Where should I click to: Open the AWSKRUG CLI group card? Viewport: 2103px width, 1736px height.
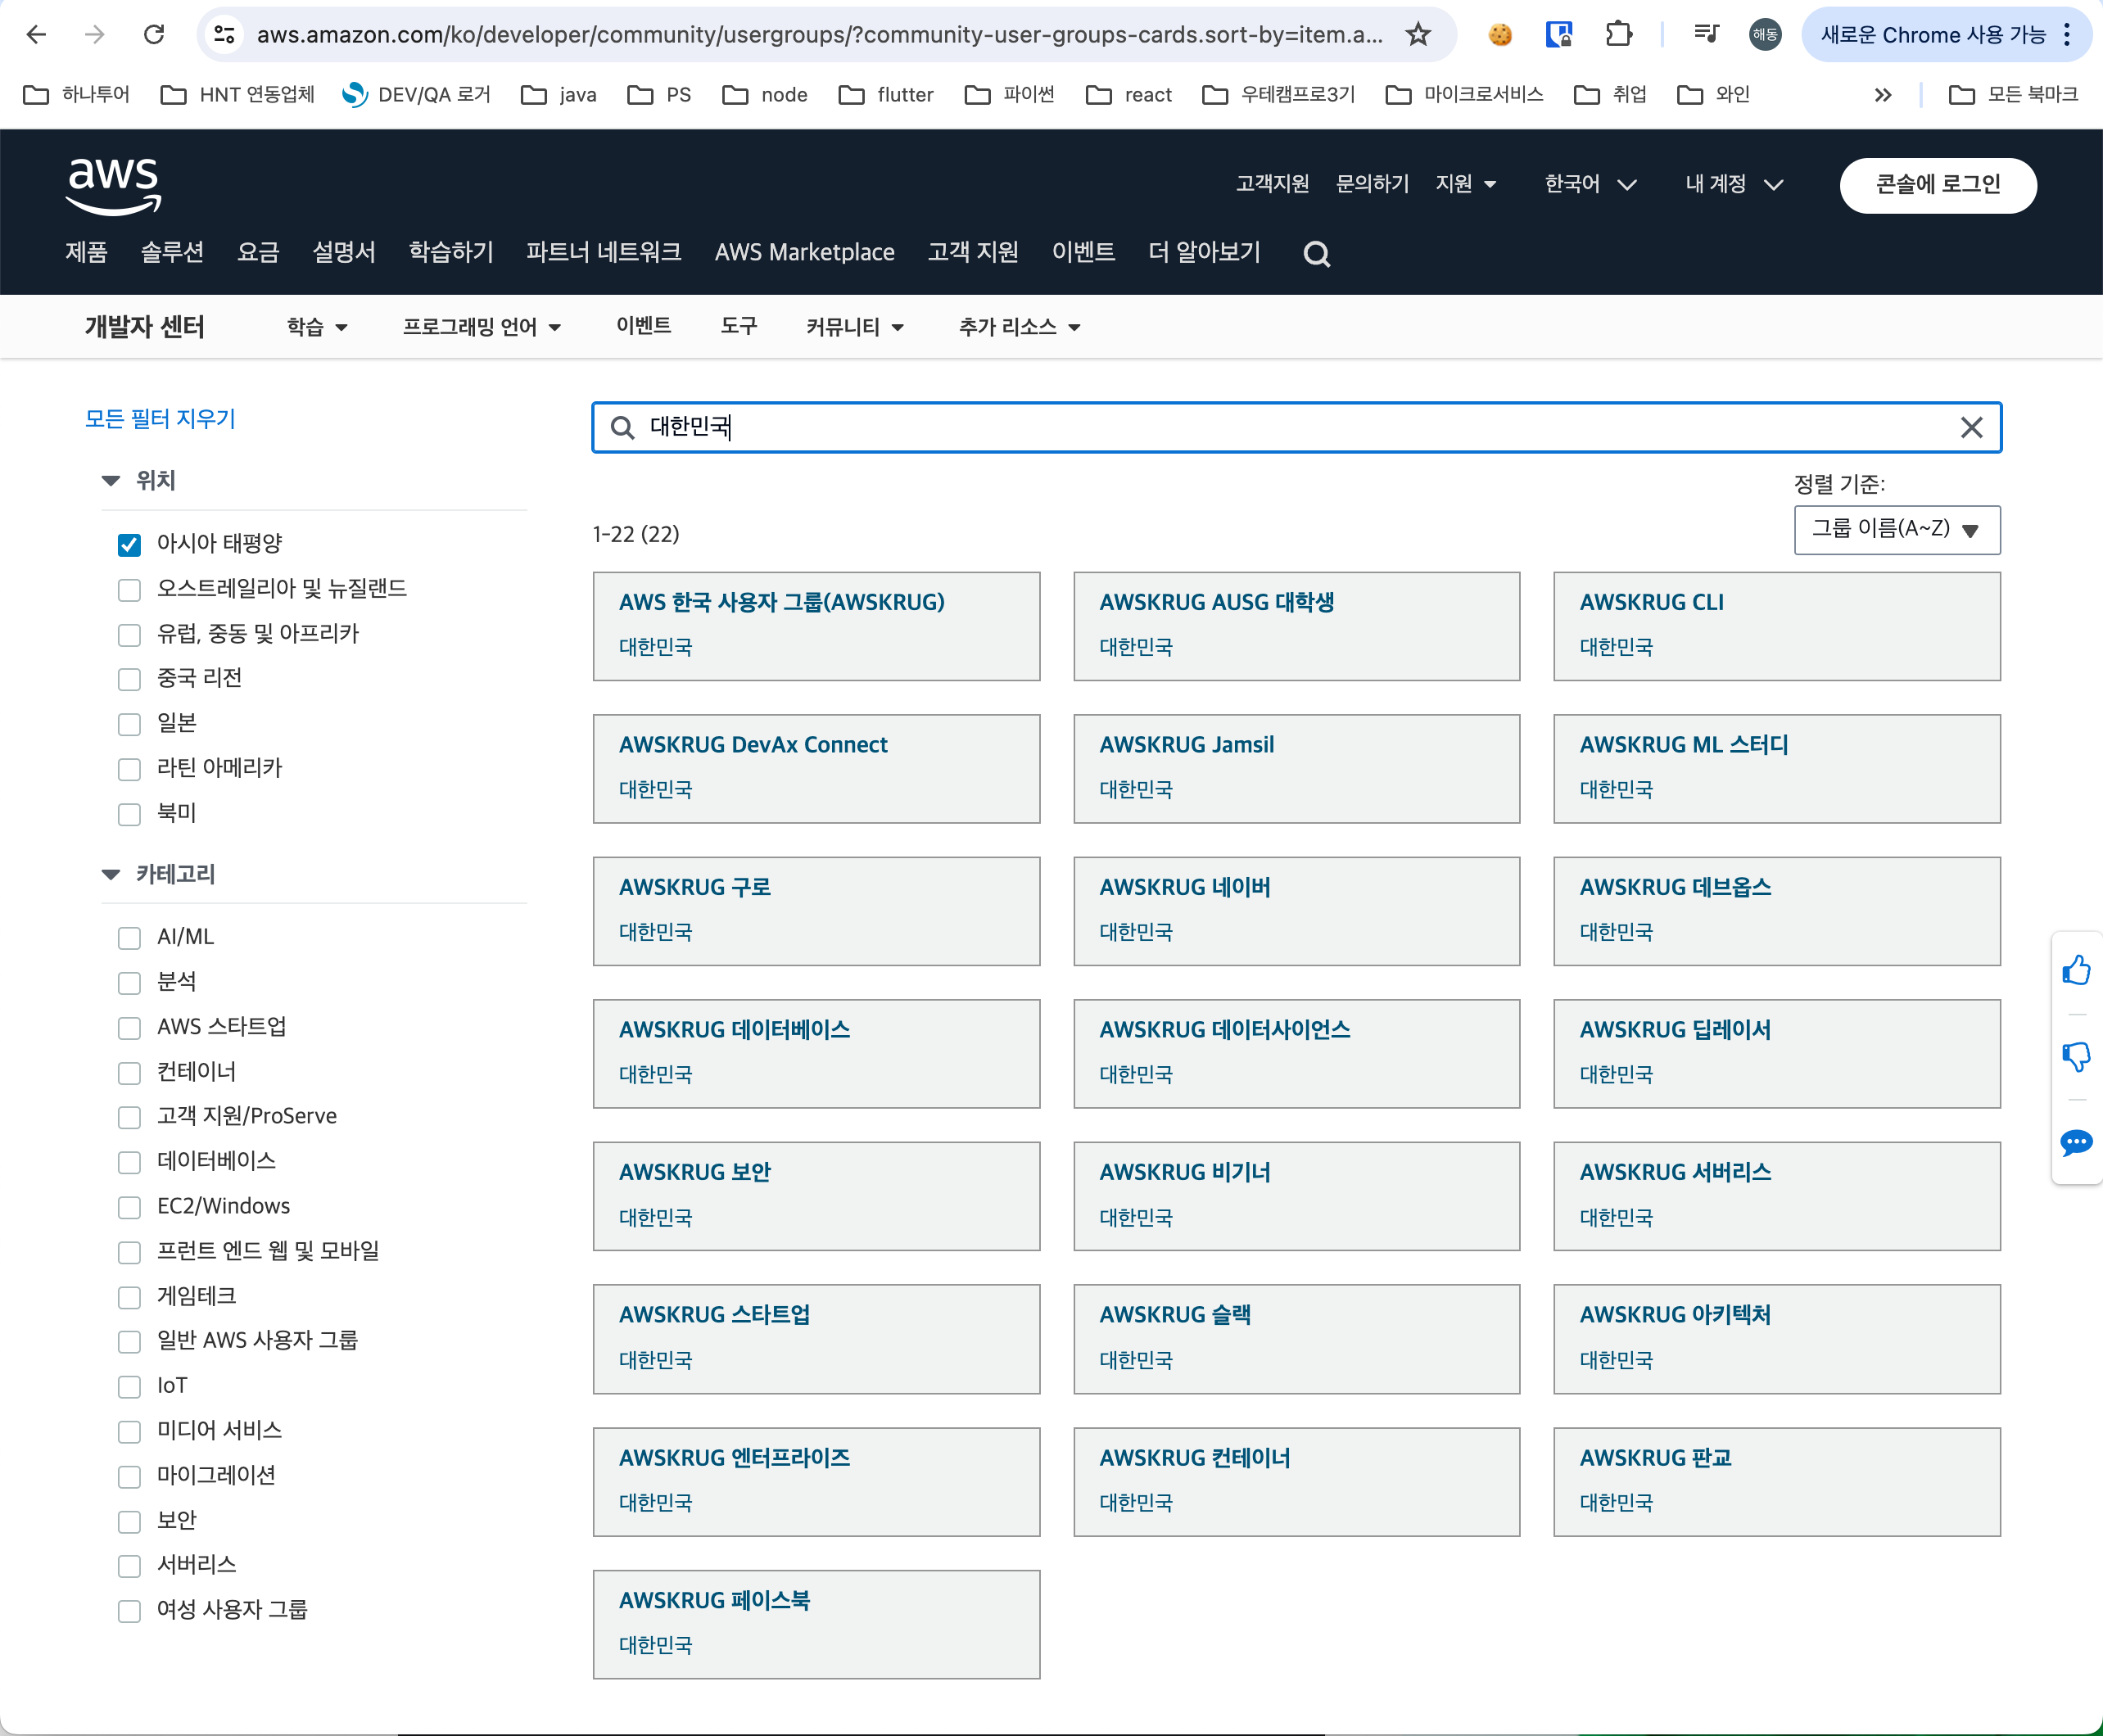1776,627
